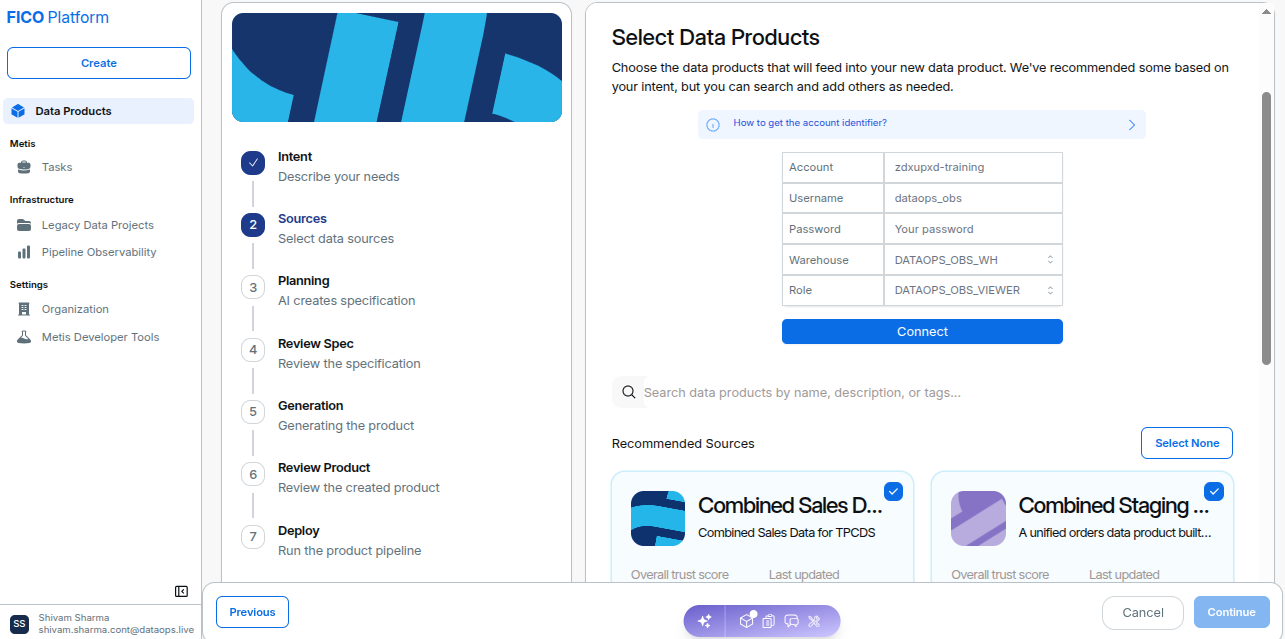This screenshot has height=639, width=1285.
Task: Click the search data products field
Action: click(x=922, y=392)
